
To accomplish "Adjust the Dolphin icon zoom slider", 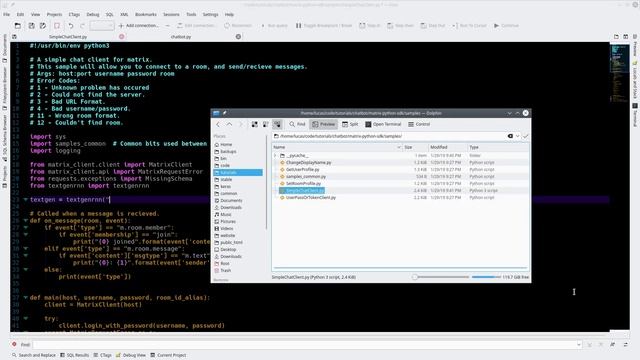I will click(440, 277).
